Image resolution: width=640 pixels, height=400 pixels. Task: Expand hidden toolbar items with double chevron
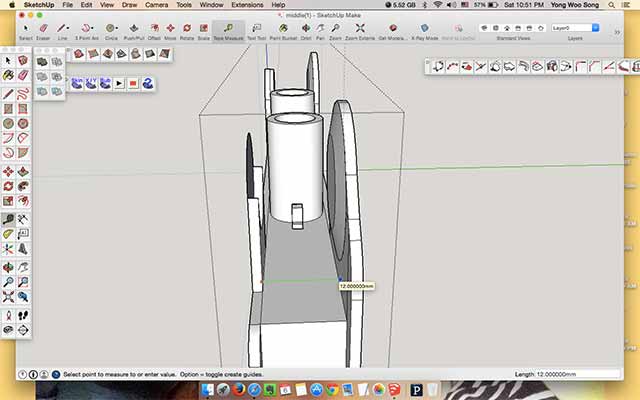coord(617,32)
